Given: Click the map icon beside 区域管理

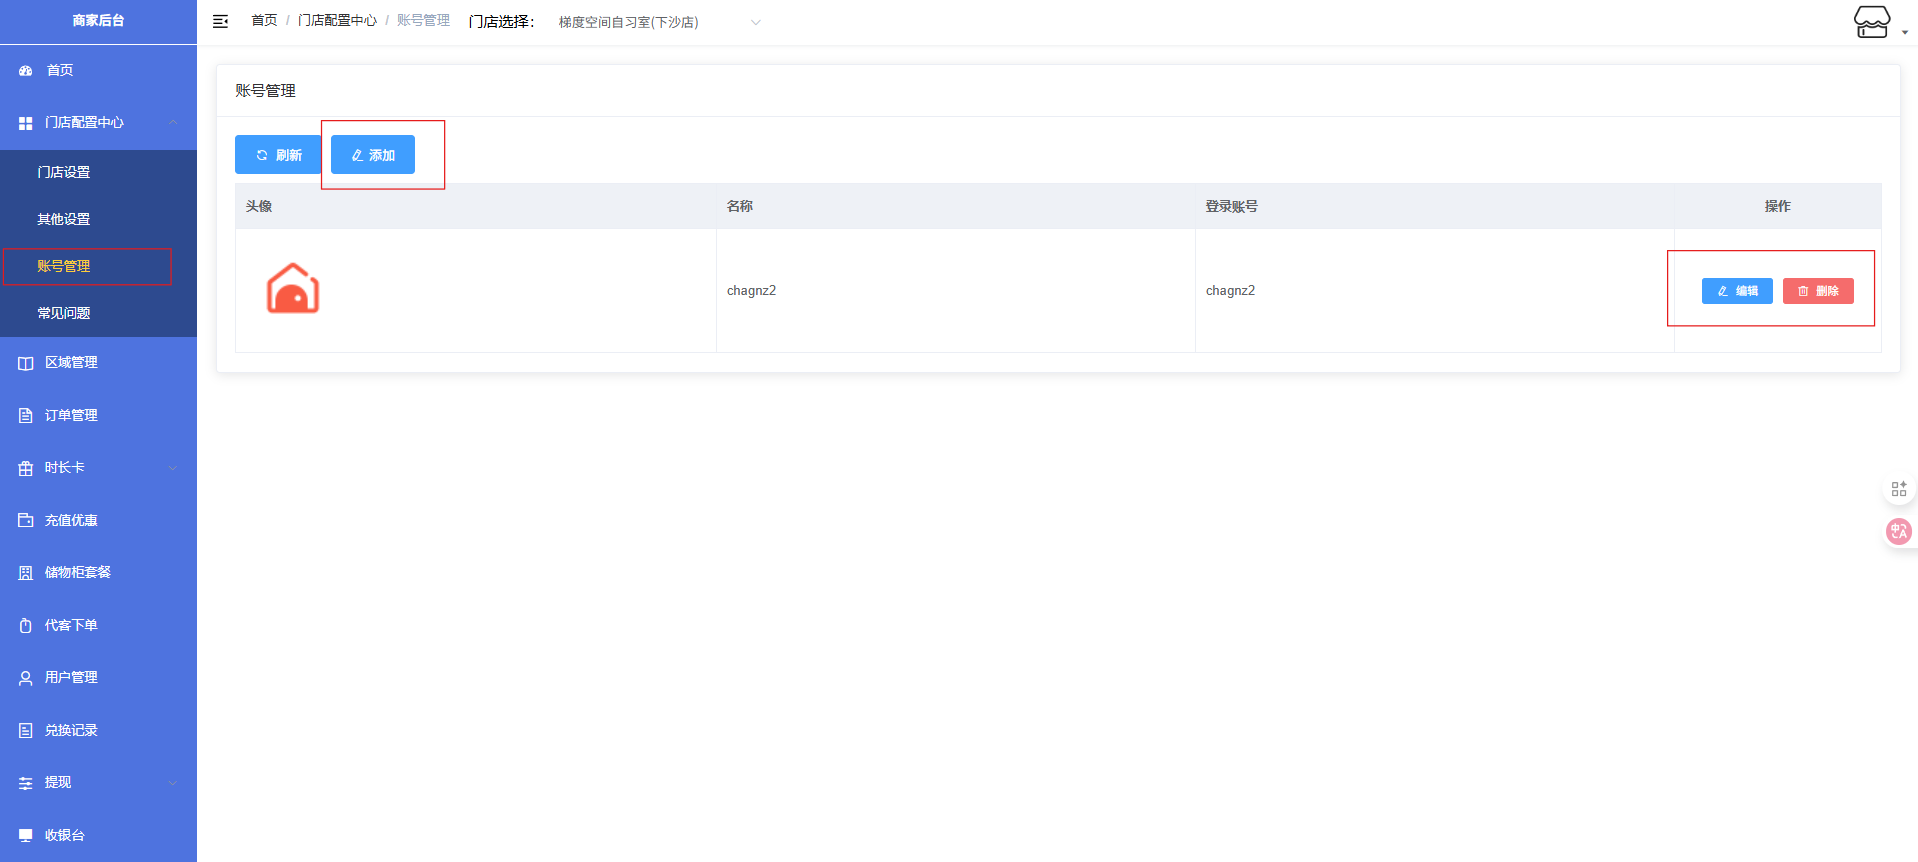Looking at the screenshot, I should point(26,363).
